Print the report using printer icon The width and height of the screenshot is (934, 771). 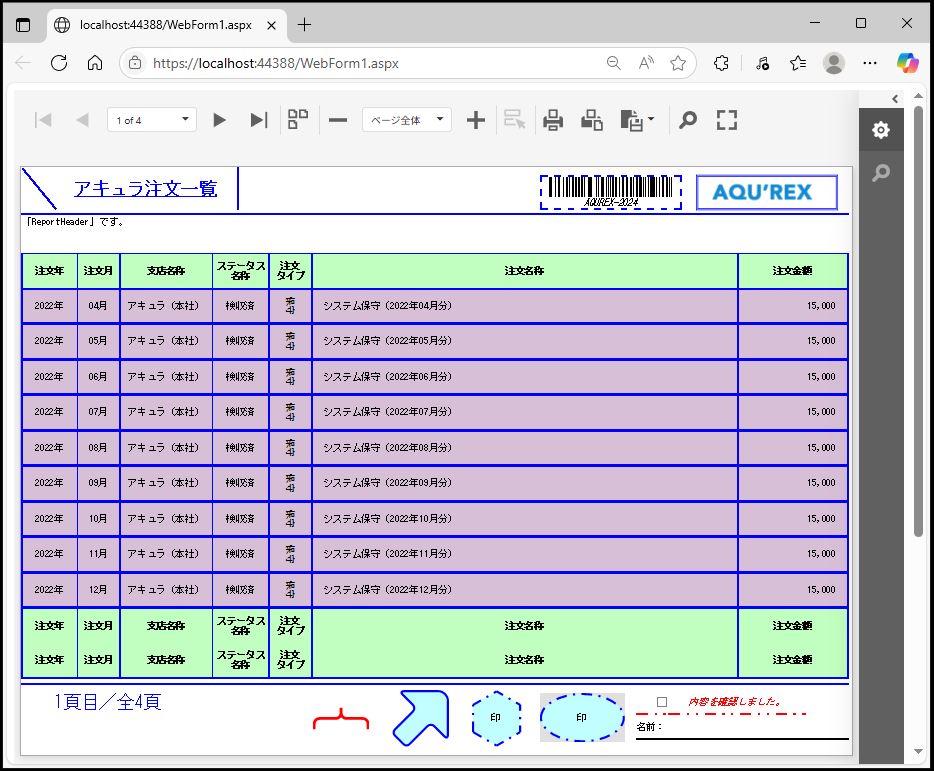[553, 120]
